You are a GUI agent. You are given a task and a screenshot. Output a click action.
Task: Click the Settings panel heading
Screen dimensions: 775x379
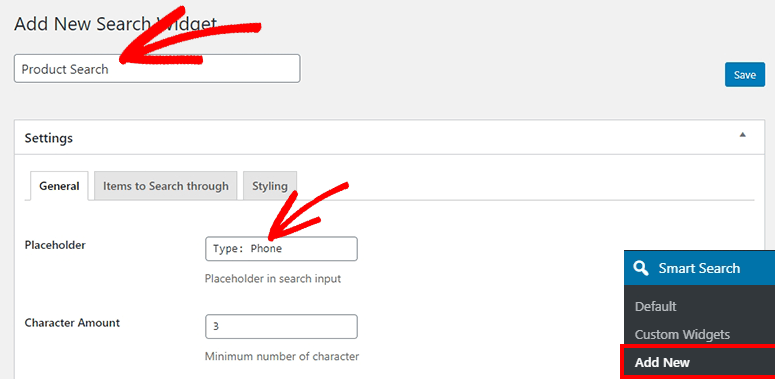tap(49, 138)
